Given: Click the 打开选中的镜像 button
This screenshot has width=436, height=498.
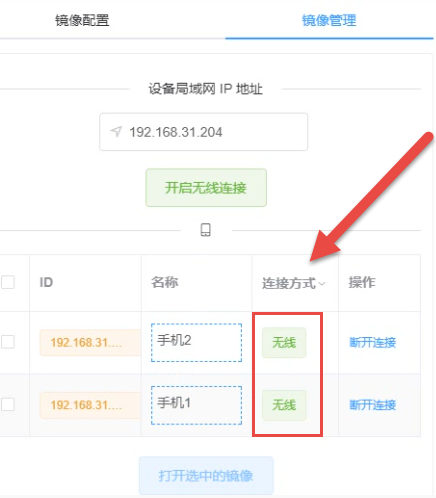Looking at the screenshot, I should [206, 475].
